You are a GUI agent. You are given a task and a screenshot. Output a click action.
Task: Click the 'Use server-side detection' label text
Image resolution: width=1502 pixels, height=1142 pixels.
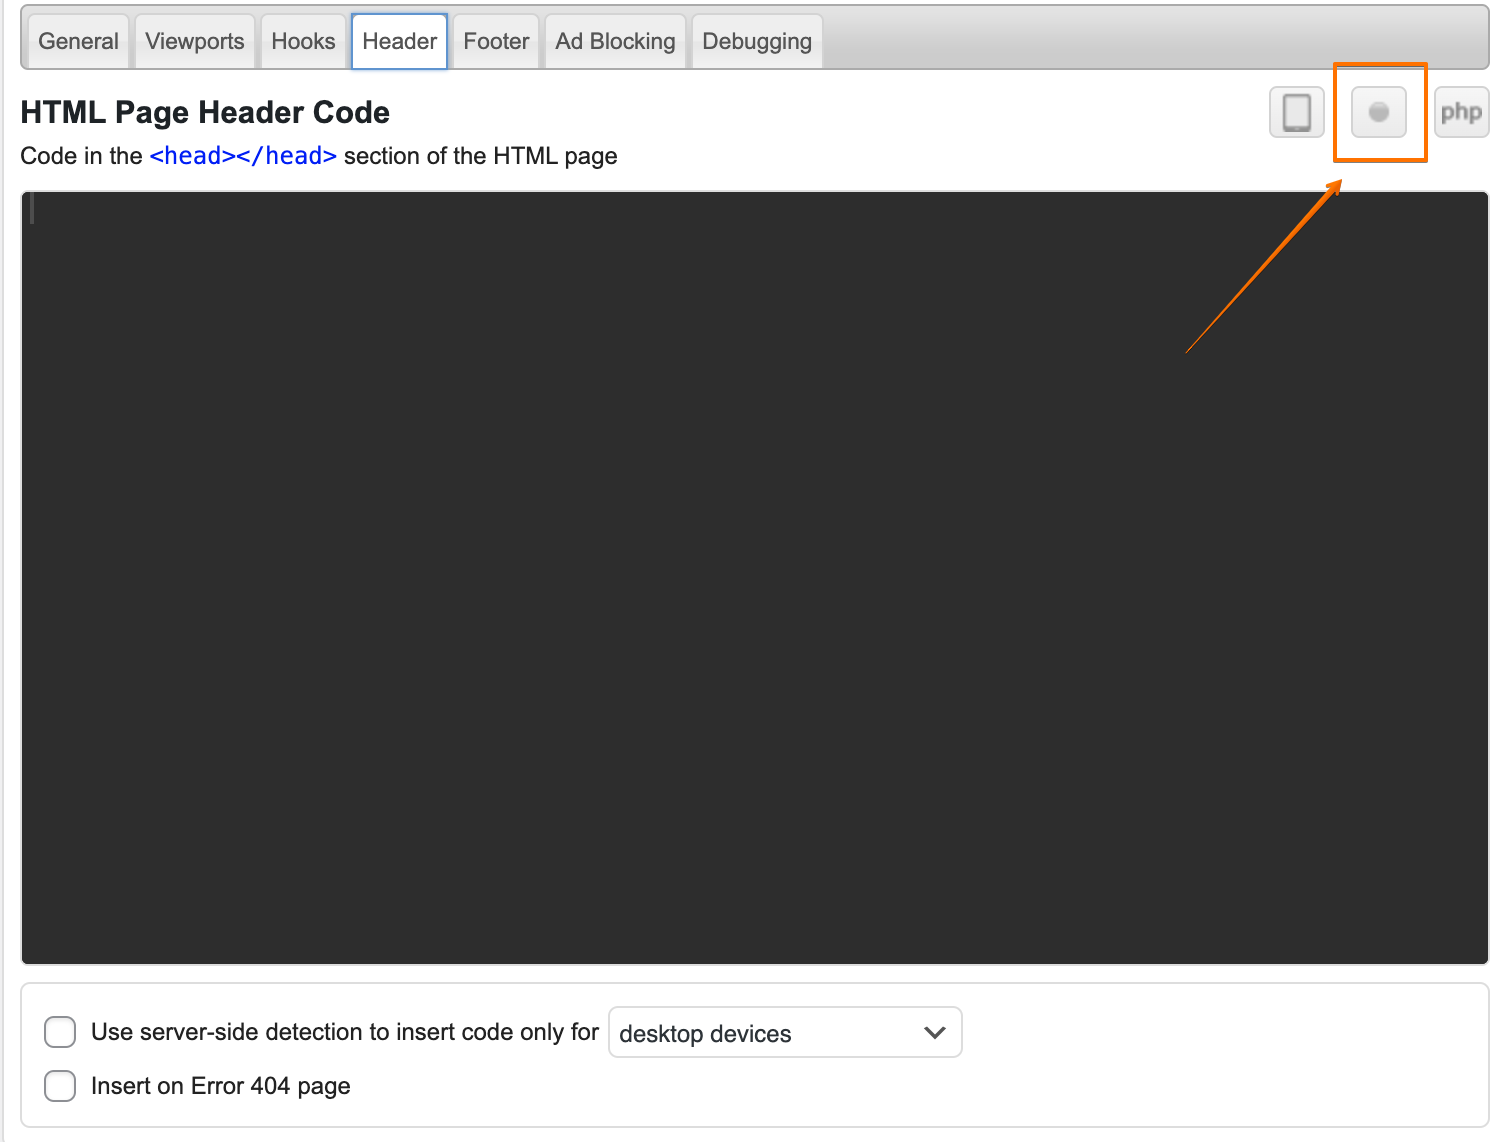pyautogui.click(x=344, y=1032)
